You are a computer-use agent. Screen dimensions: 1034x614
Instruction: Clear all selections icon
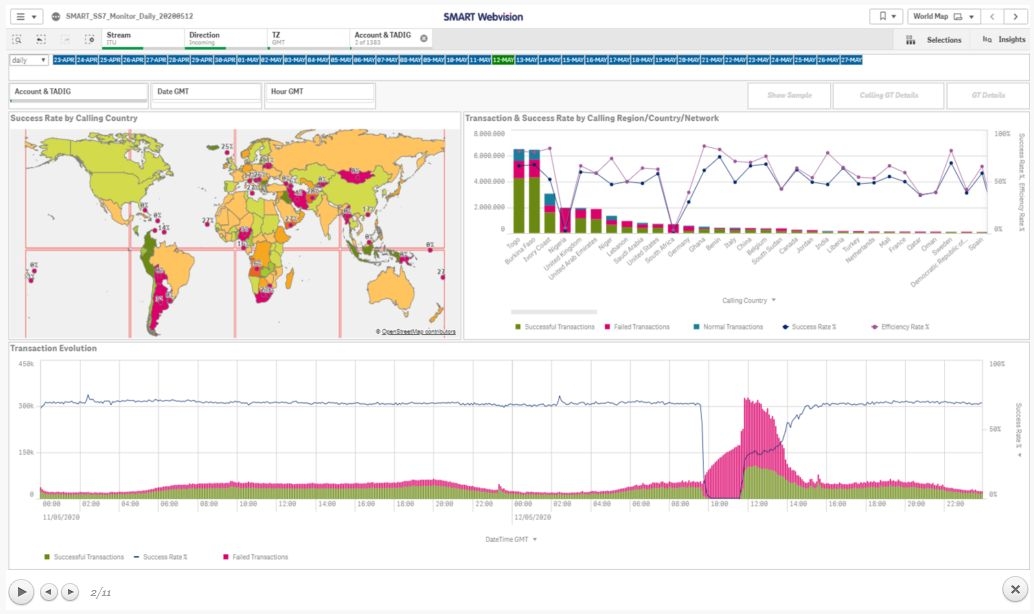click(x=90, y=40)
